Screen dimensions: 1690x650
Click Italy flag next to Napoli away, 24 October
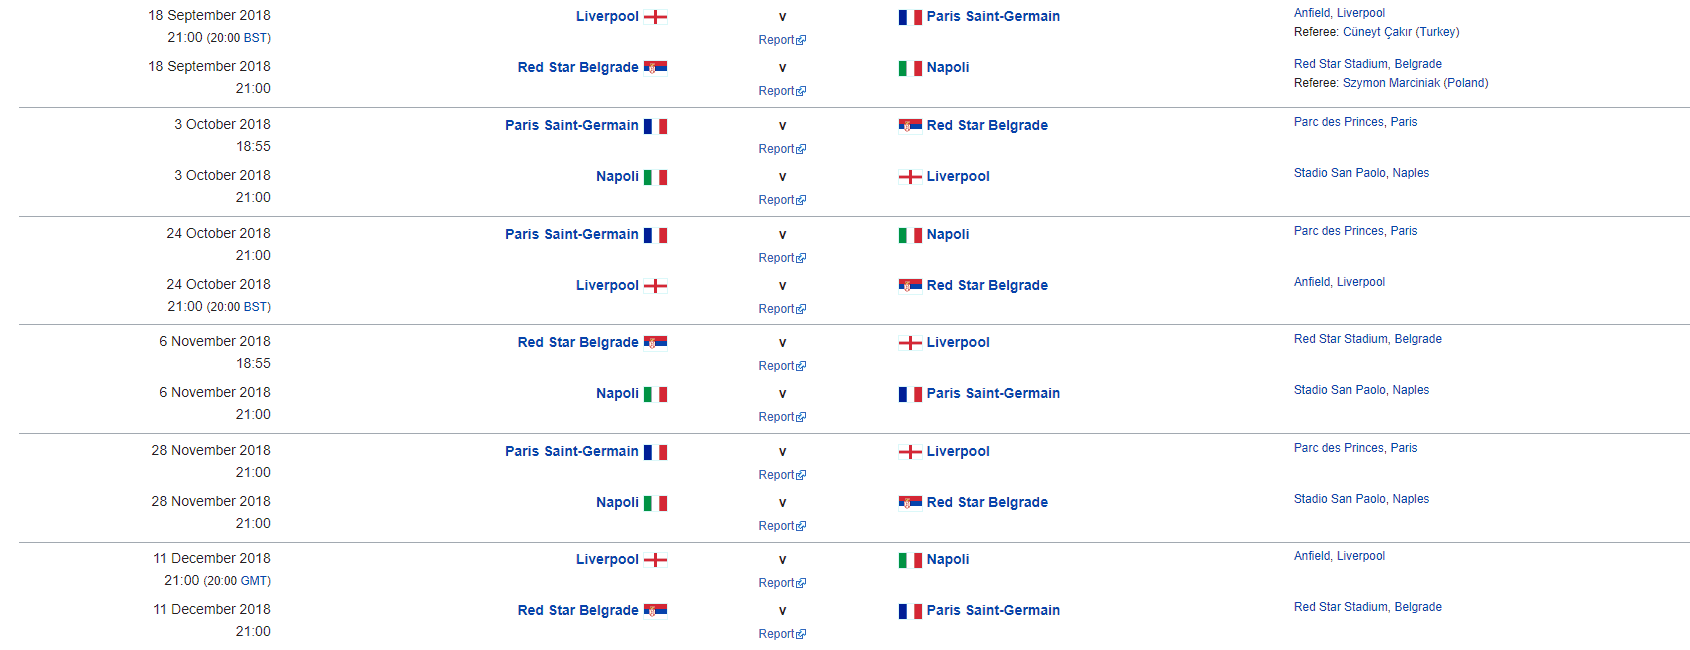pyautogui.click(x=910, y=235)
